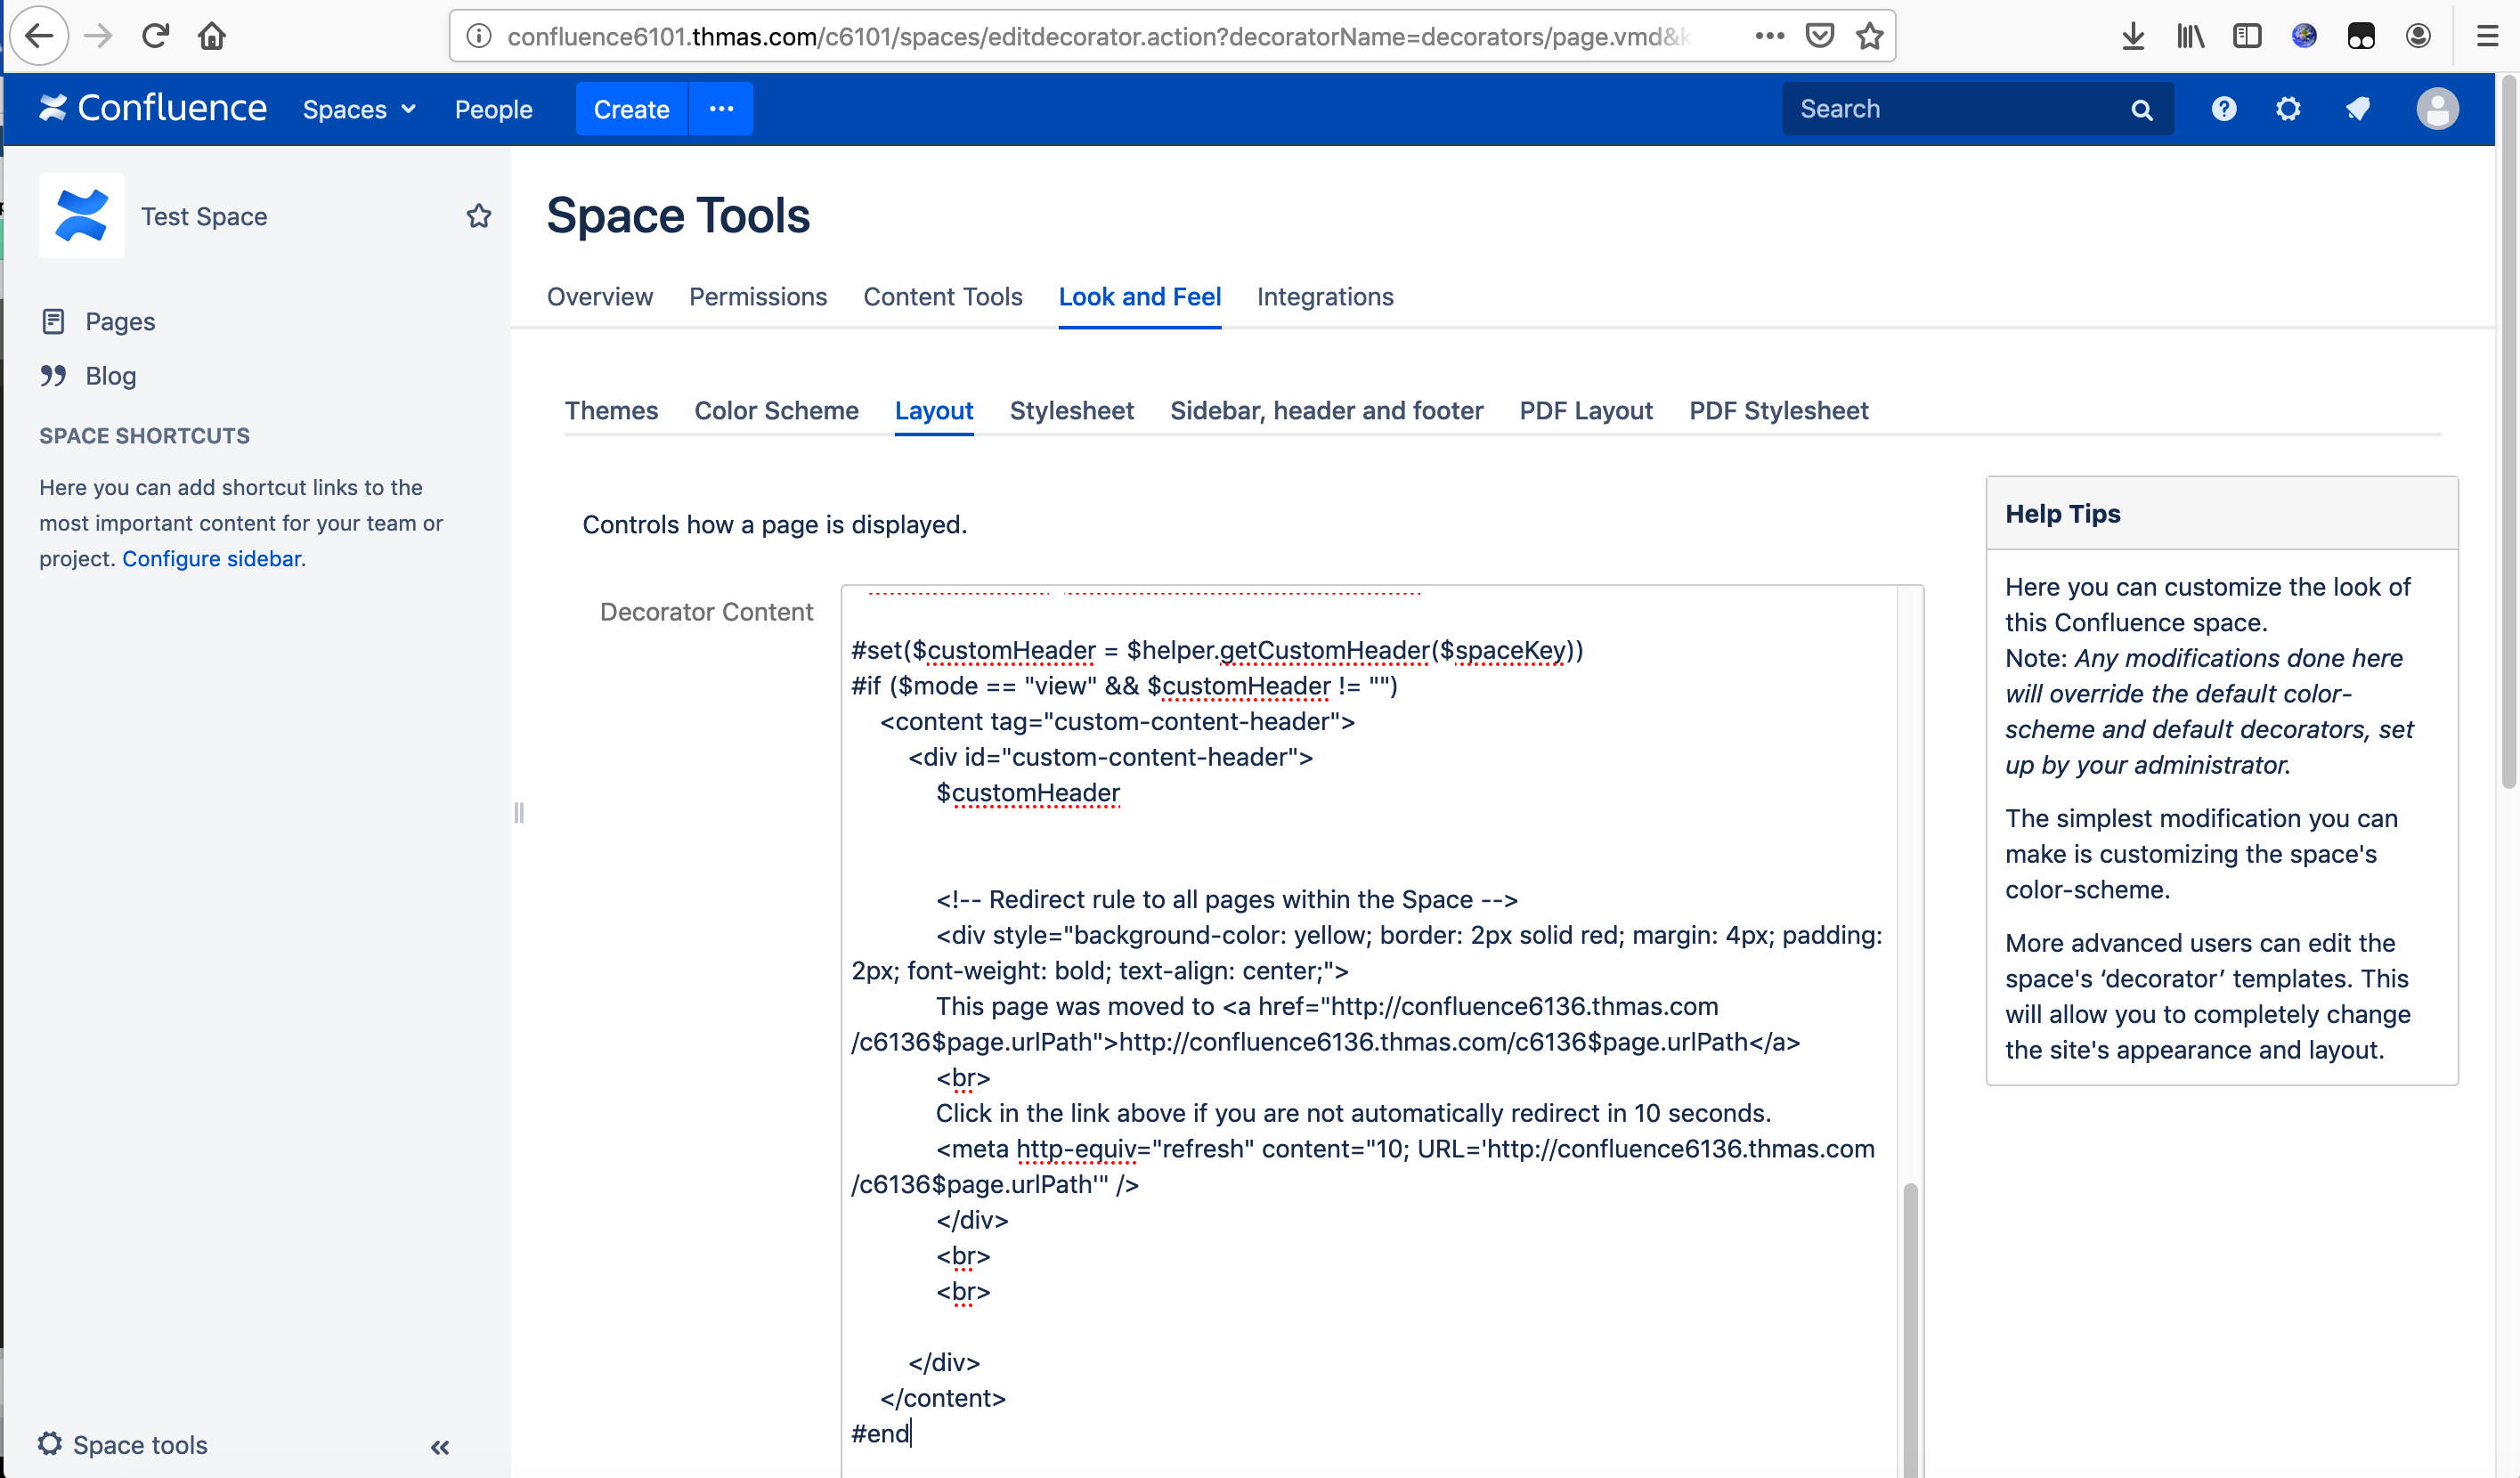Screen dimensions: 2520x1478
Task: Star the Test Space as favorite
Action: tap(479, 216)
